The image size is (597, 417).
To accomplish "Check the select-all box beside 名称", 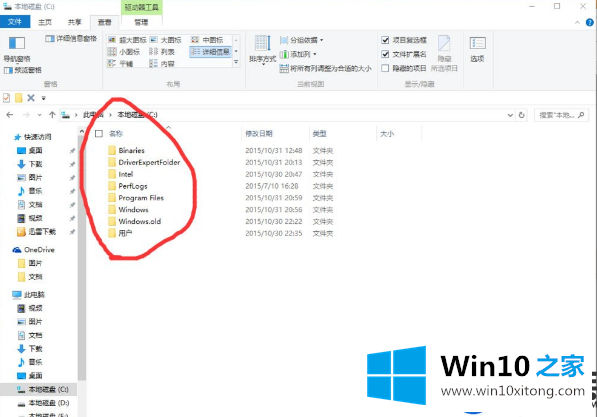I will [x=99, y=133].
